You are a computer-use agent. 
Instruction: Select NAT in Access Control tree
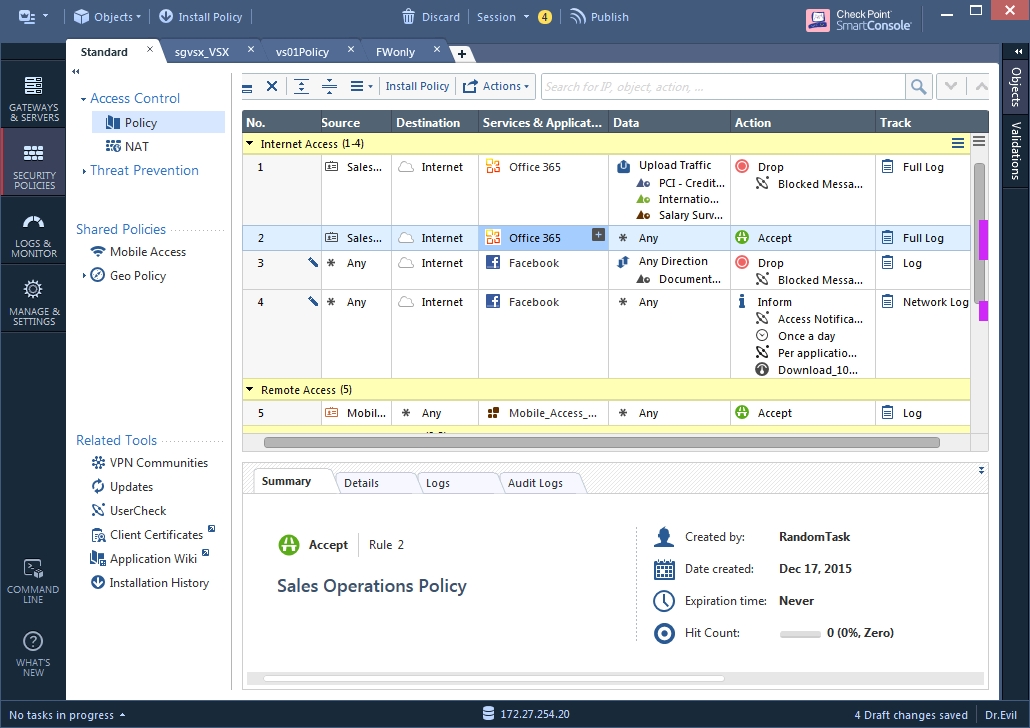click(137, 147)
